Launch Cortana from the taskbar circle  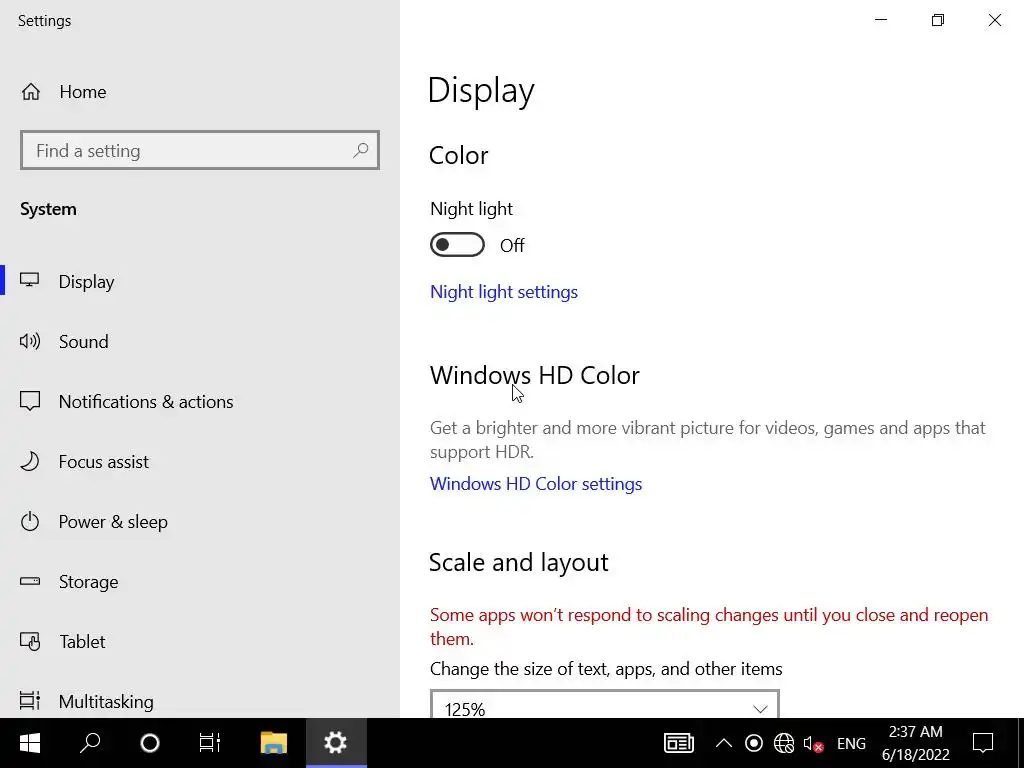[150, 743]
